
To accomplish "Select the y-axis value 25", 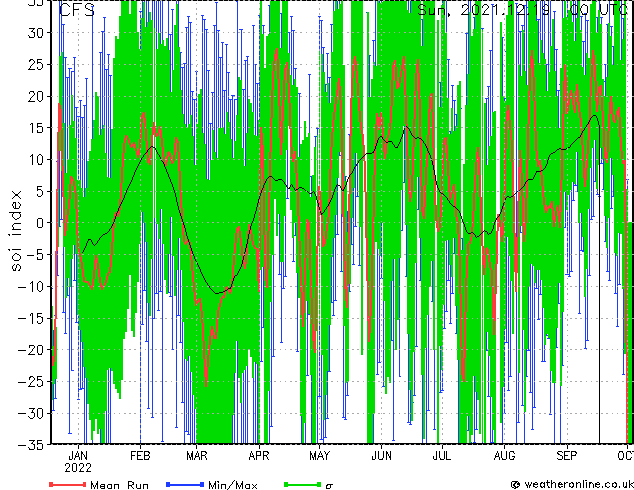I will (36, 64).
